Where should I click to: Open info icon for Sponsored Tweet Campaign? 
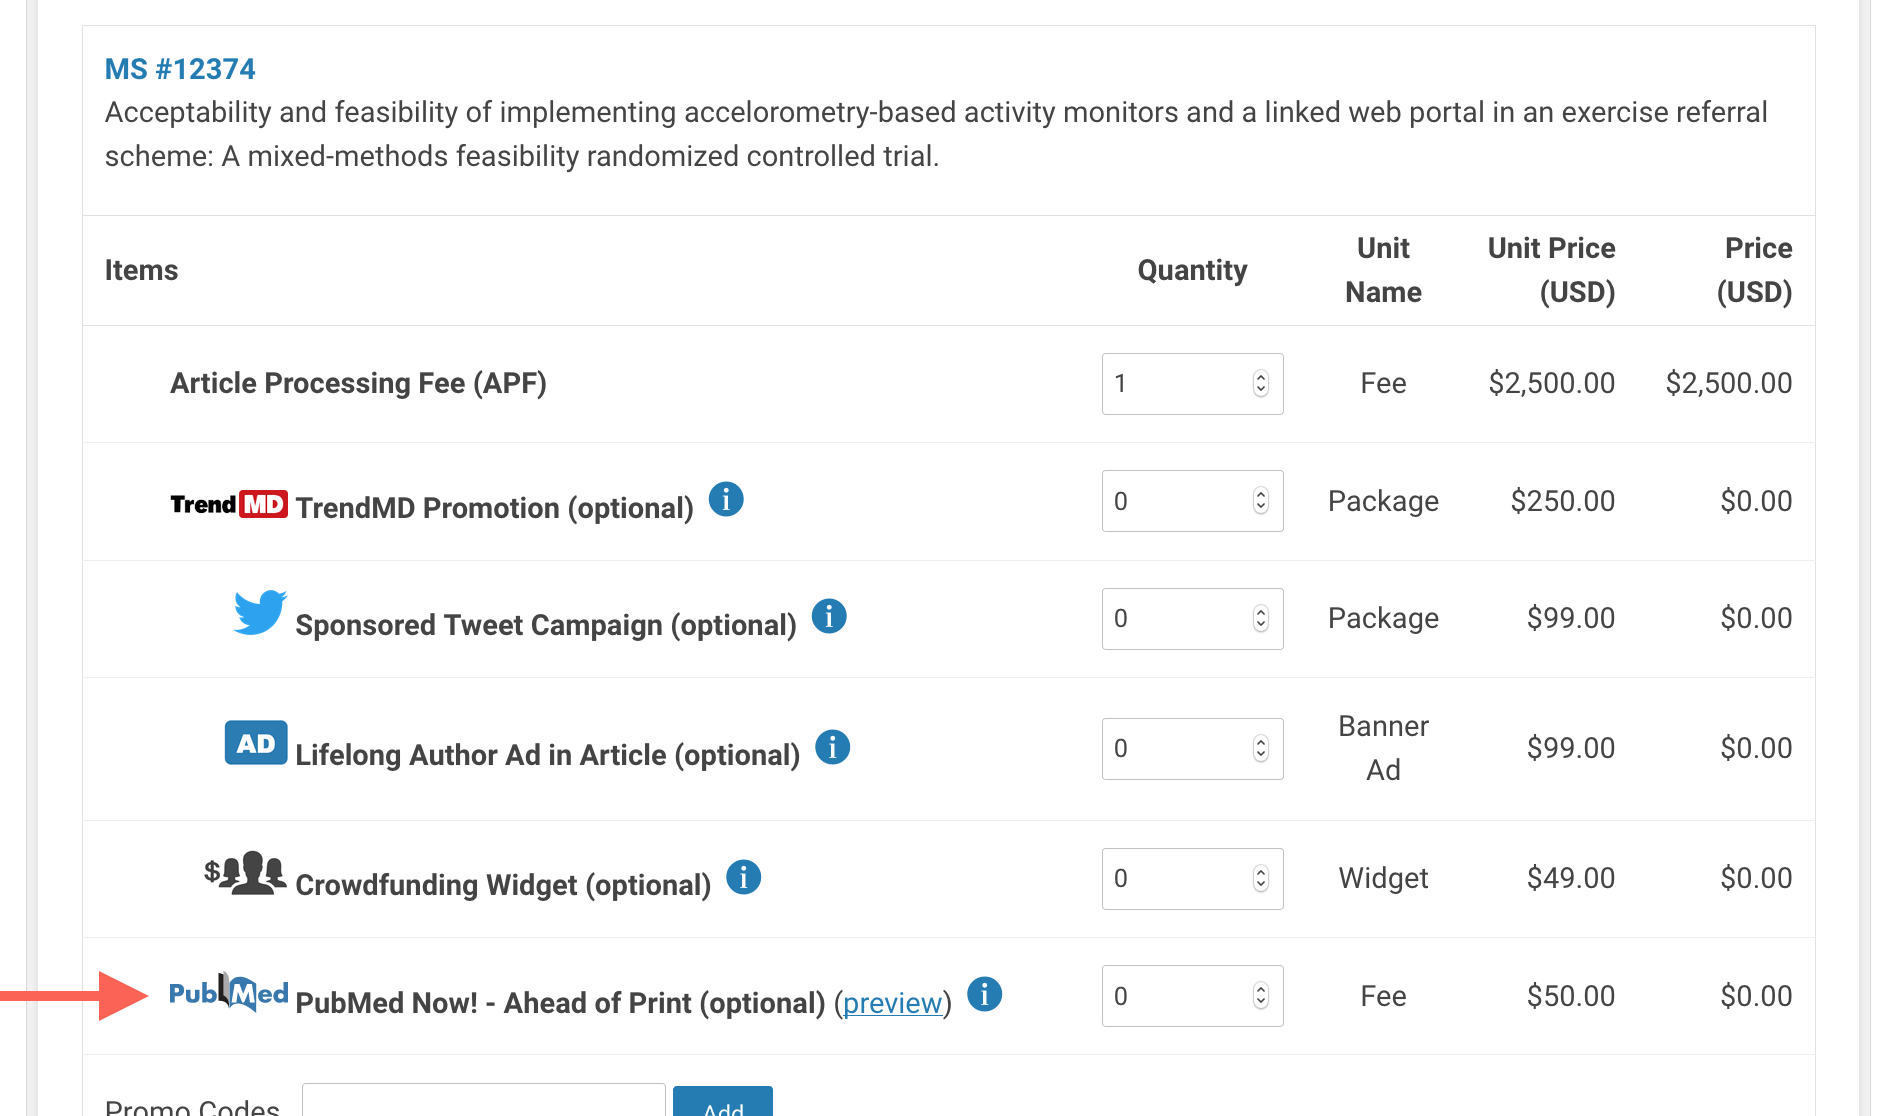(829, 616)
